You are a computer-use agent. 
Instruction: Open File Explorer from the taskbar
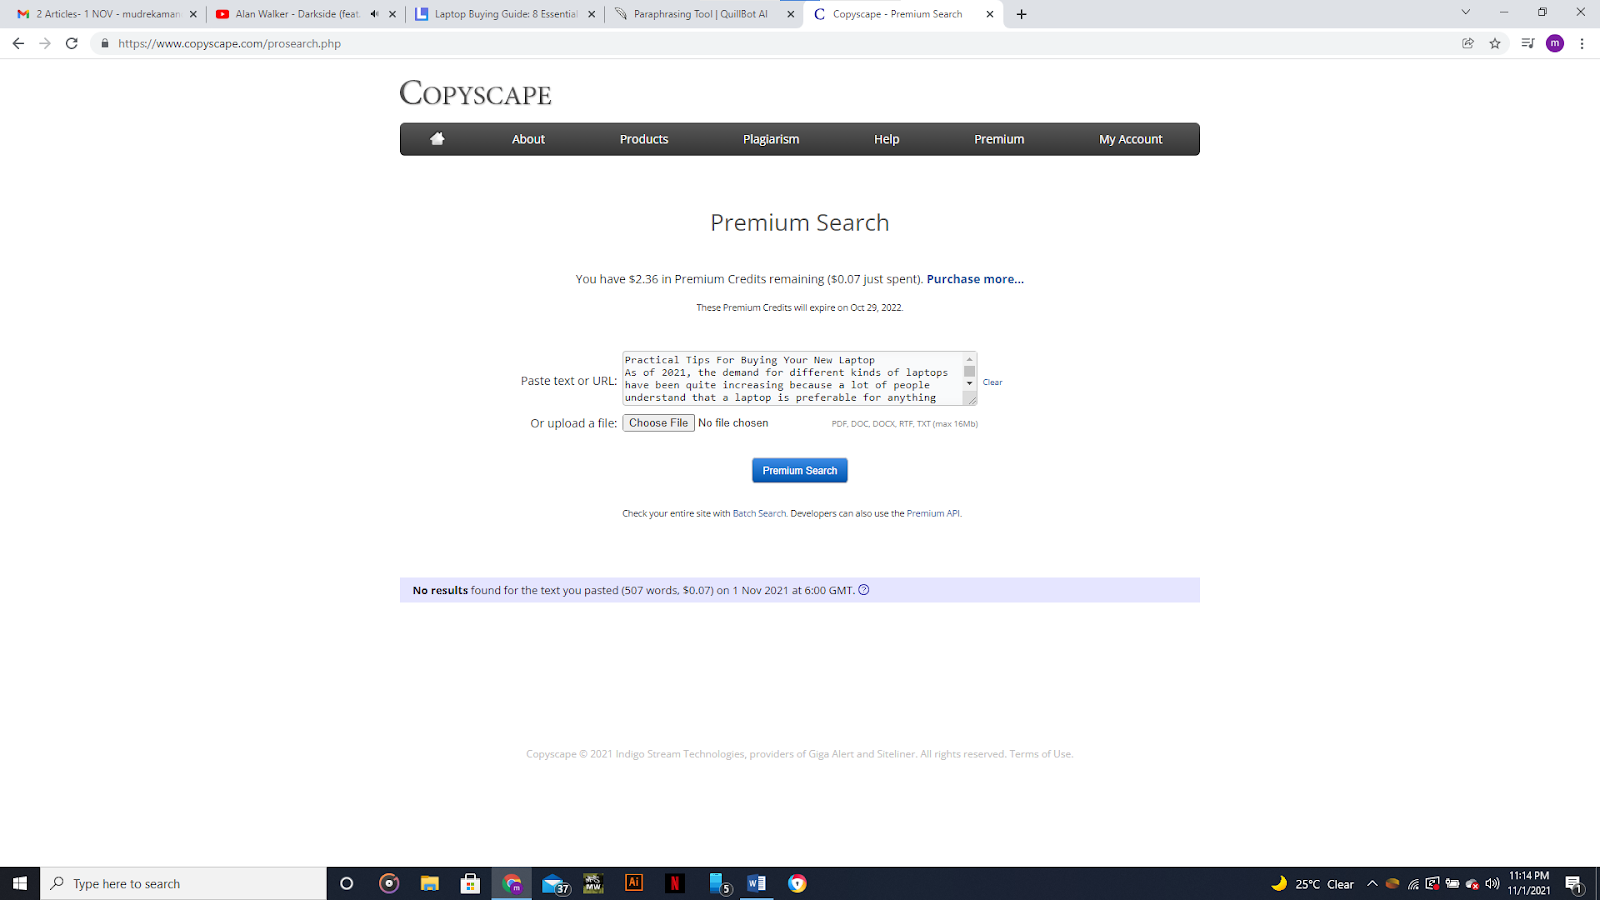point(430,883)
